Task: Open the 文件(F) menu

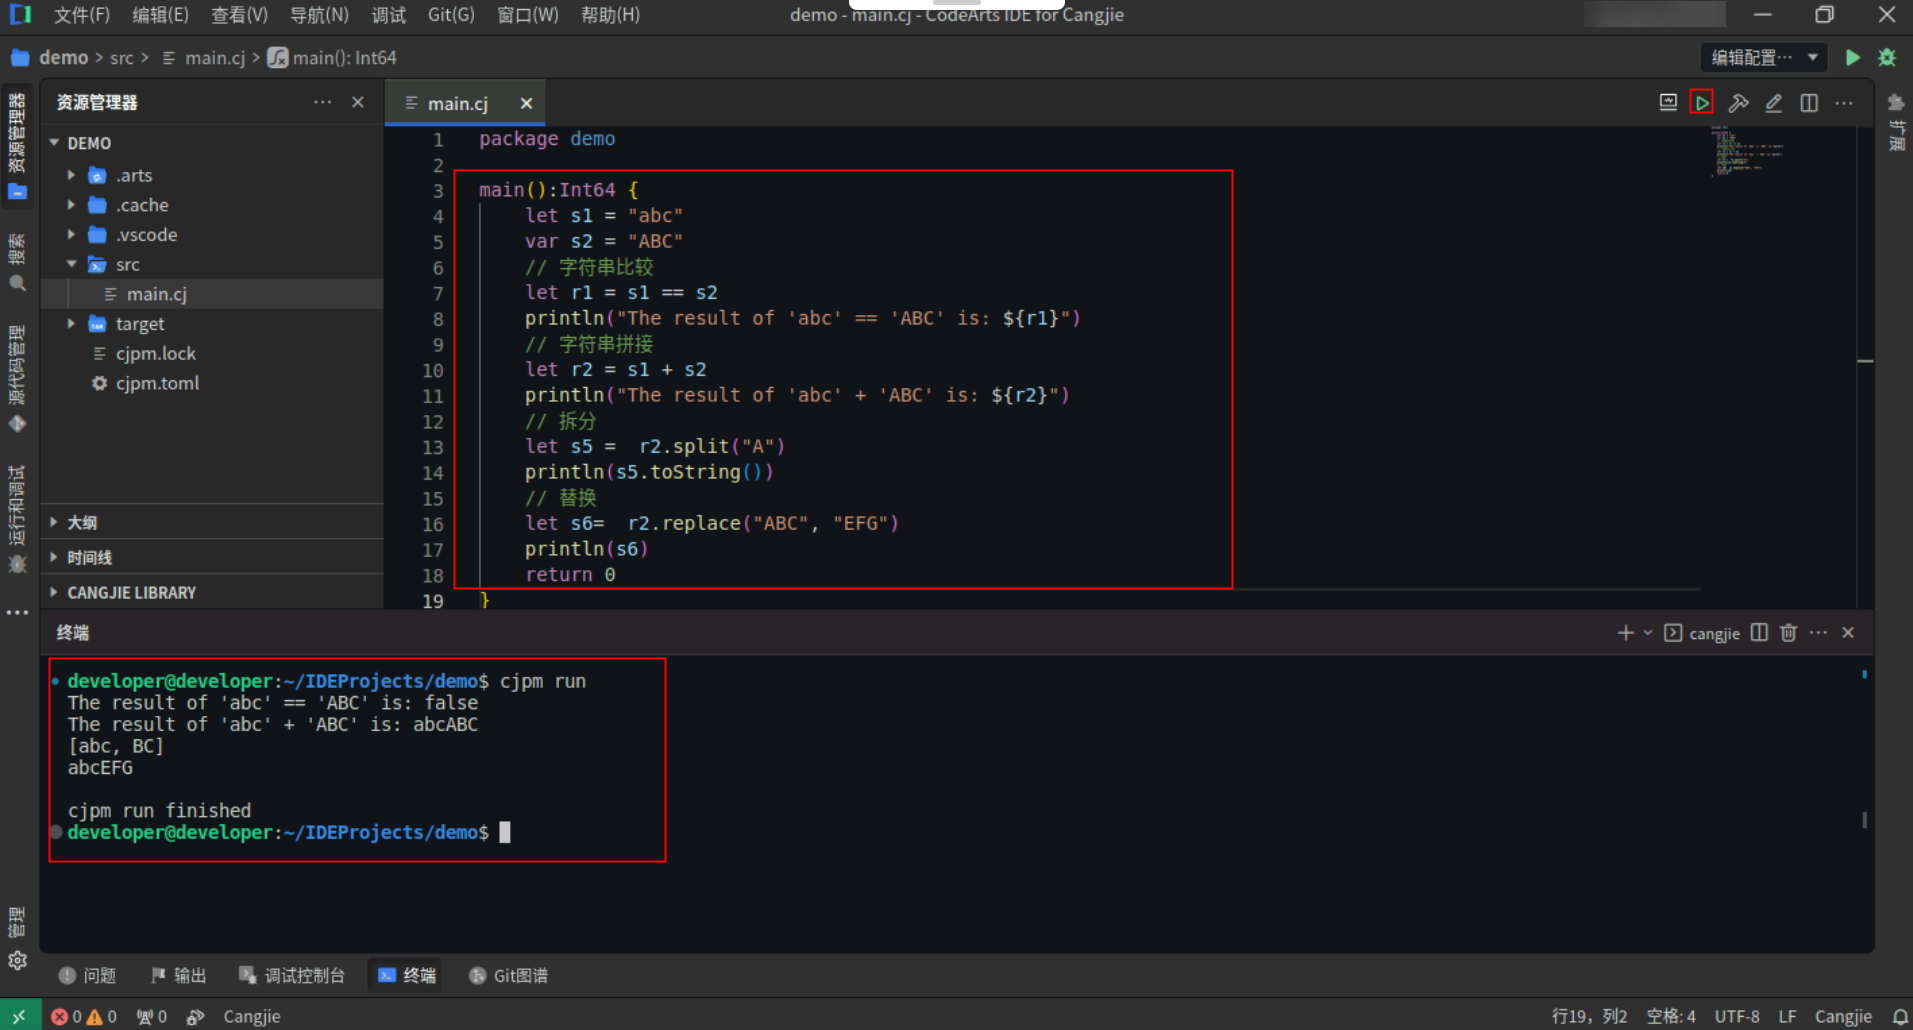Action: (82, 15)
